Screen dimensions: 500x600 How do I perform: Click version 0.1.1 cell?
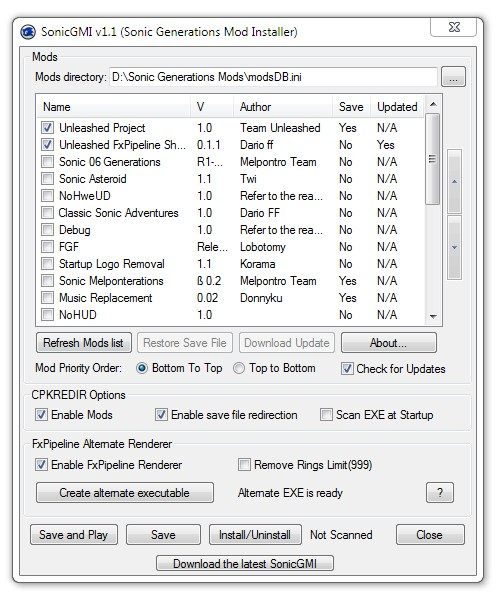pos(209,145)
